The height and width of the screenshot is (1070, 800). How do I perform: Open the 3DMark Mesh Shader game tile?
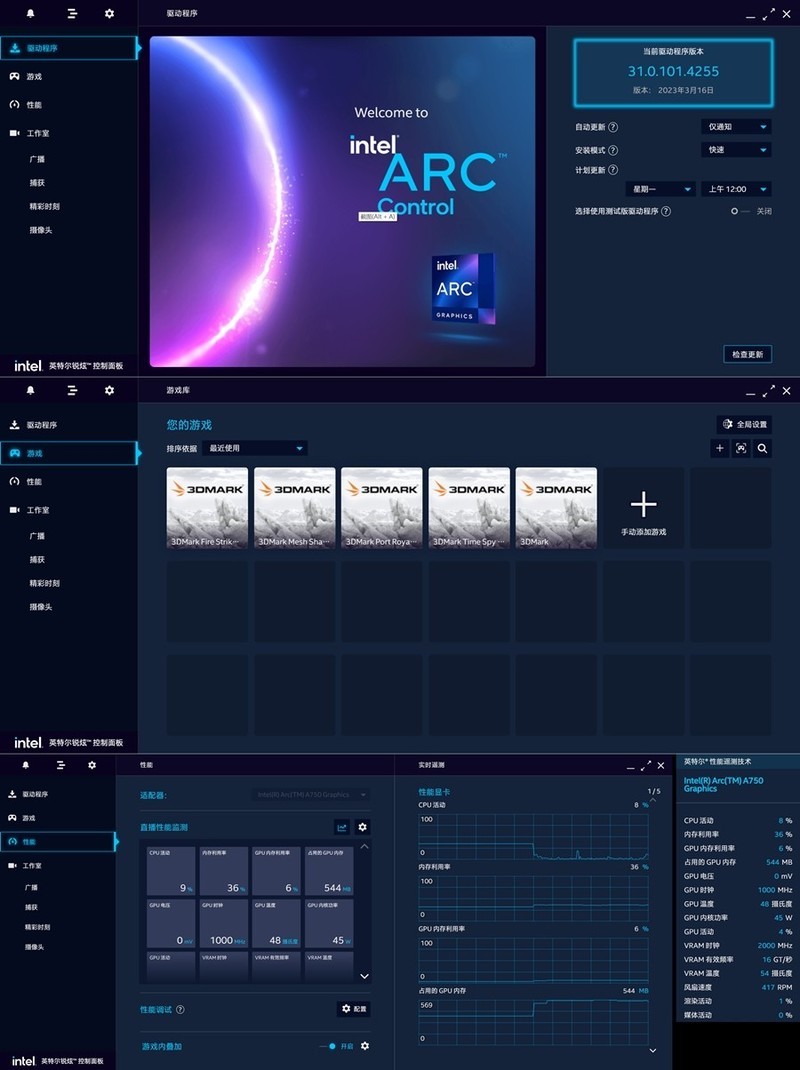pyautogui.click(x=295, y=508)
